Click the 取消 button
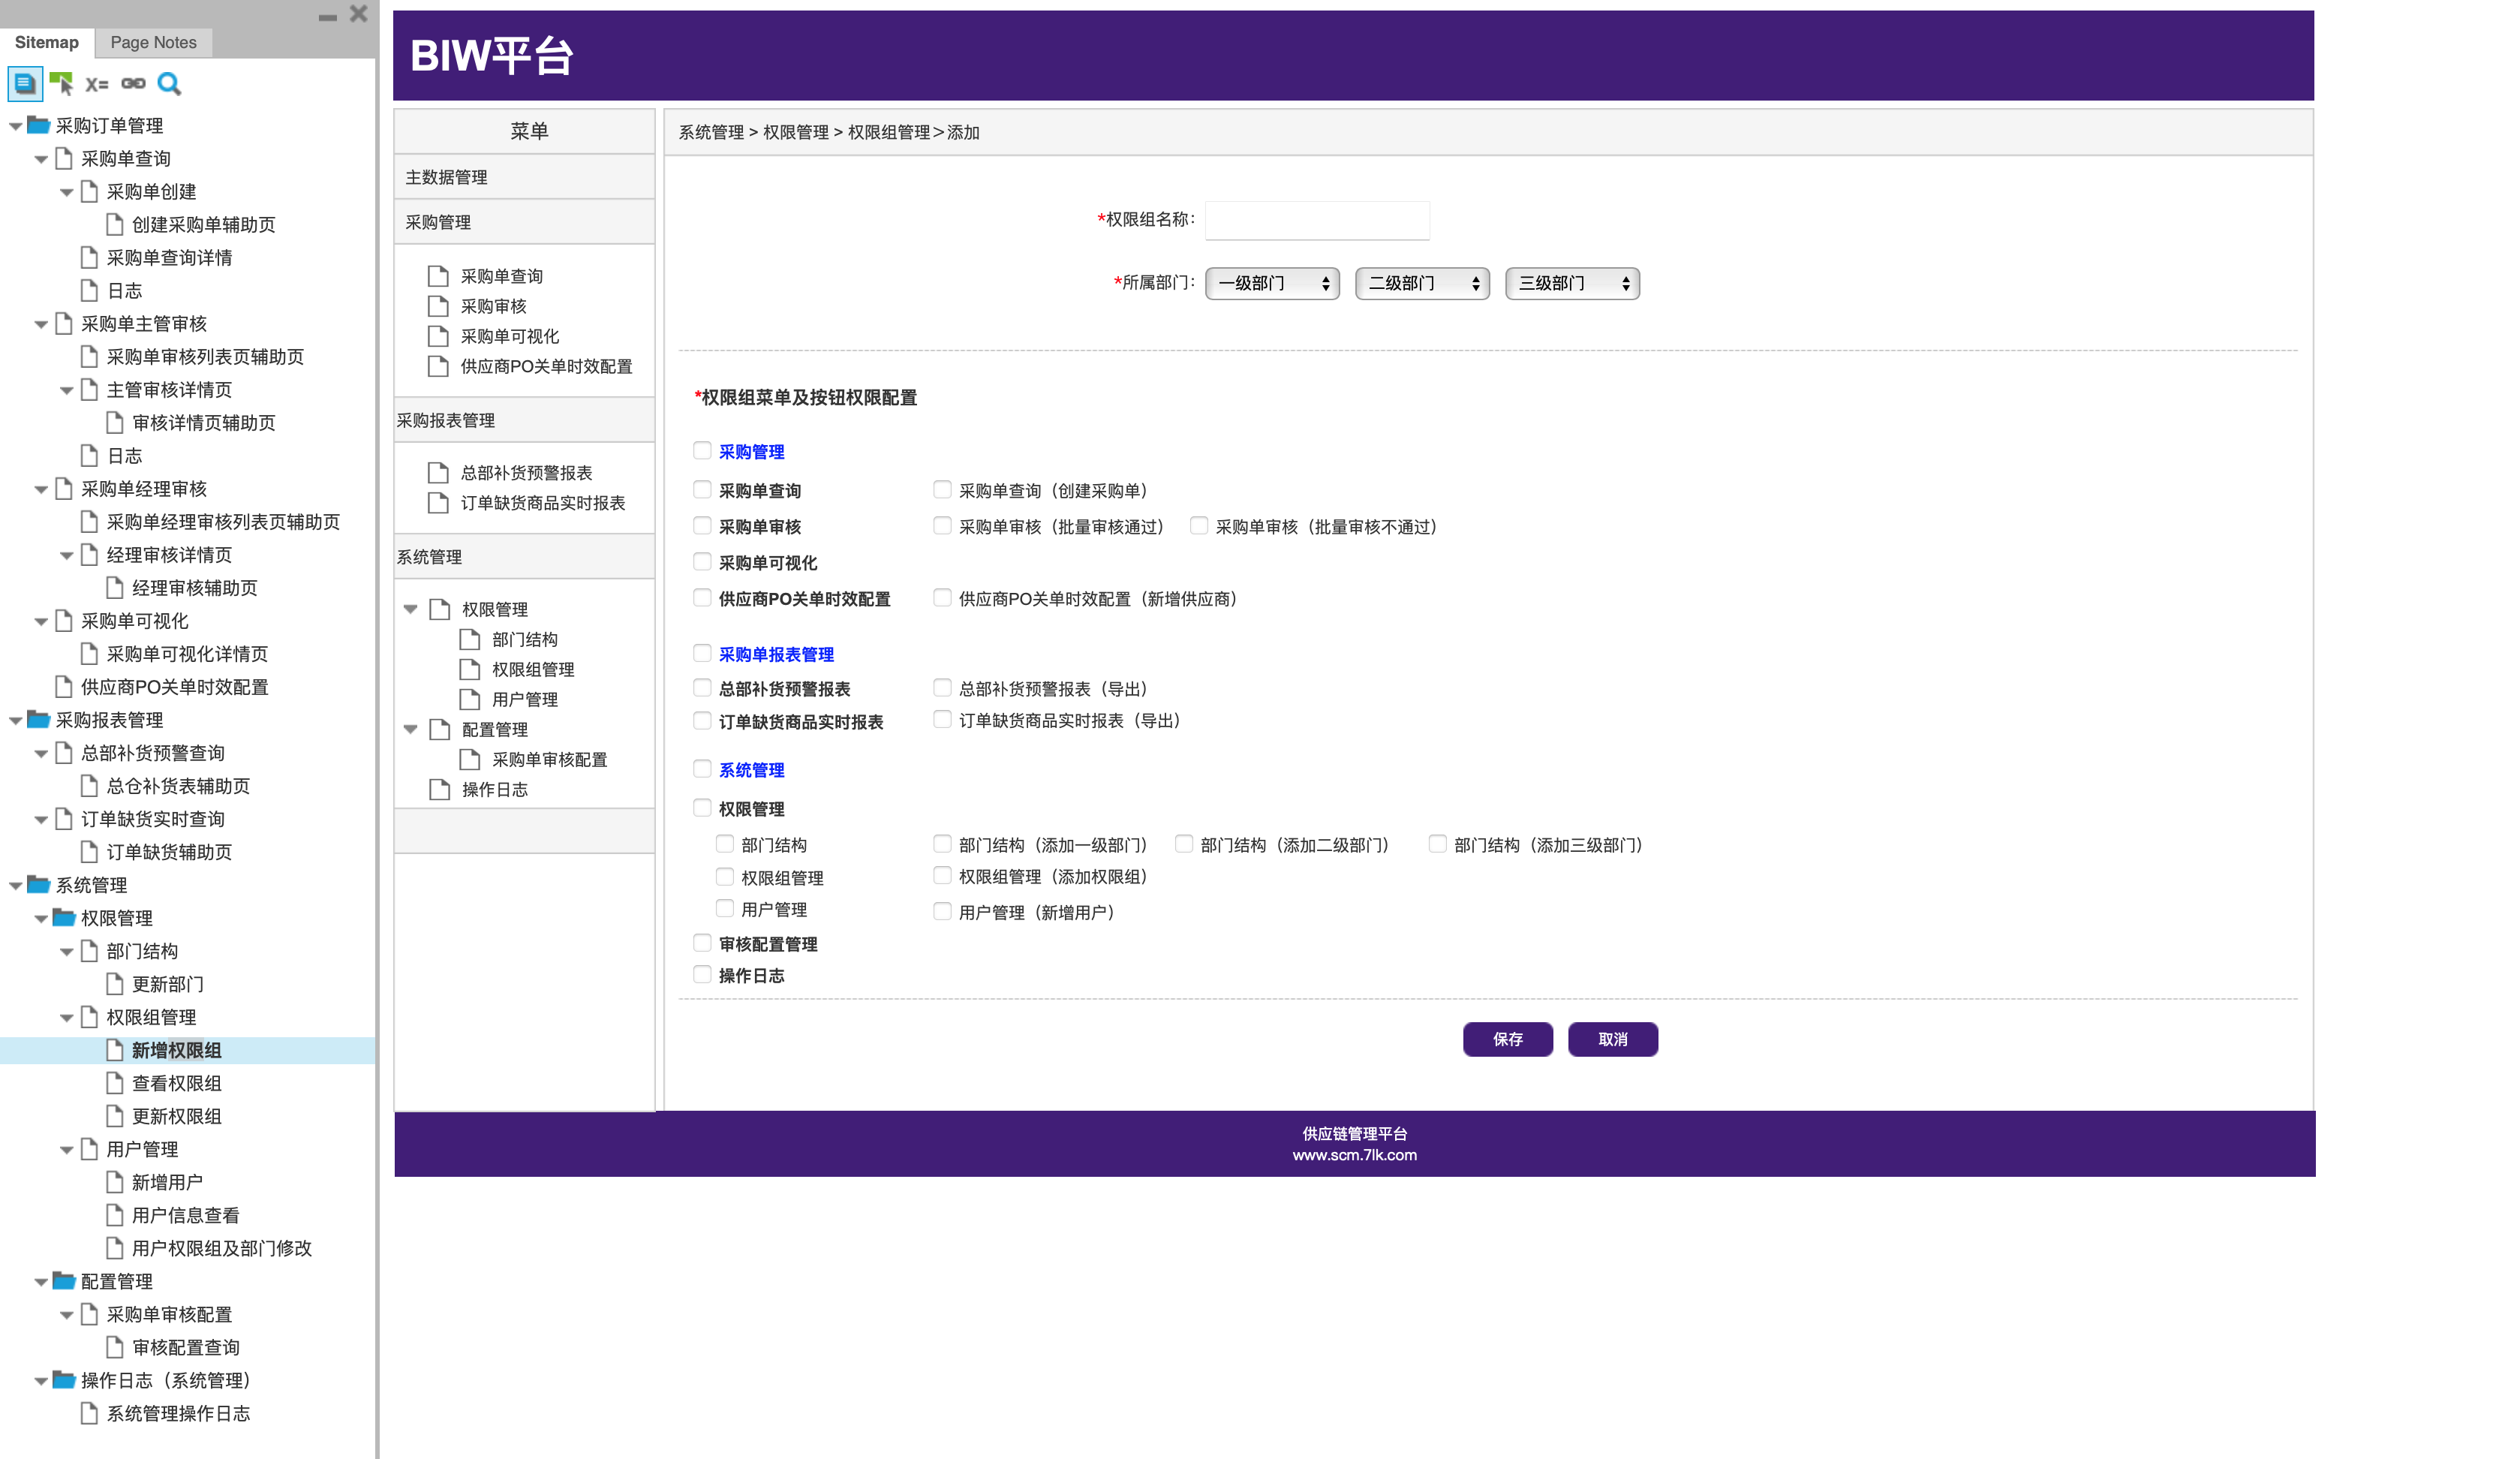Image resolution: width=2520 pixels, height=1459 pixels. pos(1612,1039)
